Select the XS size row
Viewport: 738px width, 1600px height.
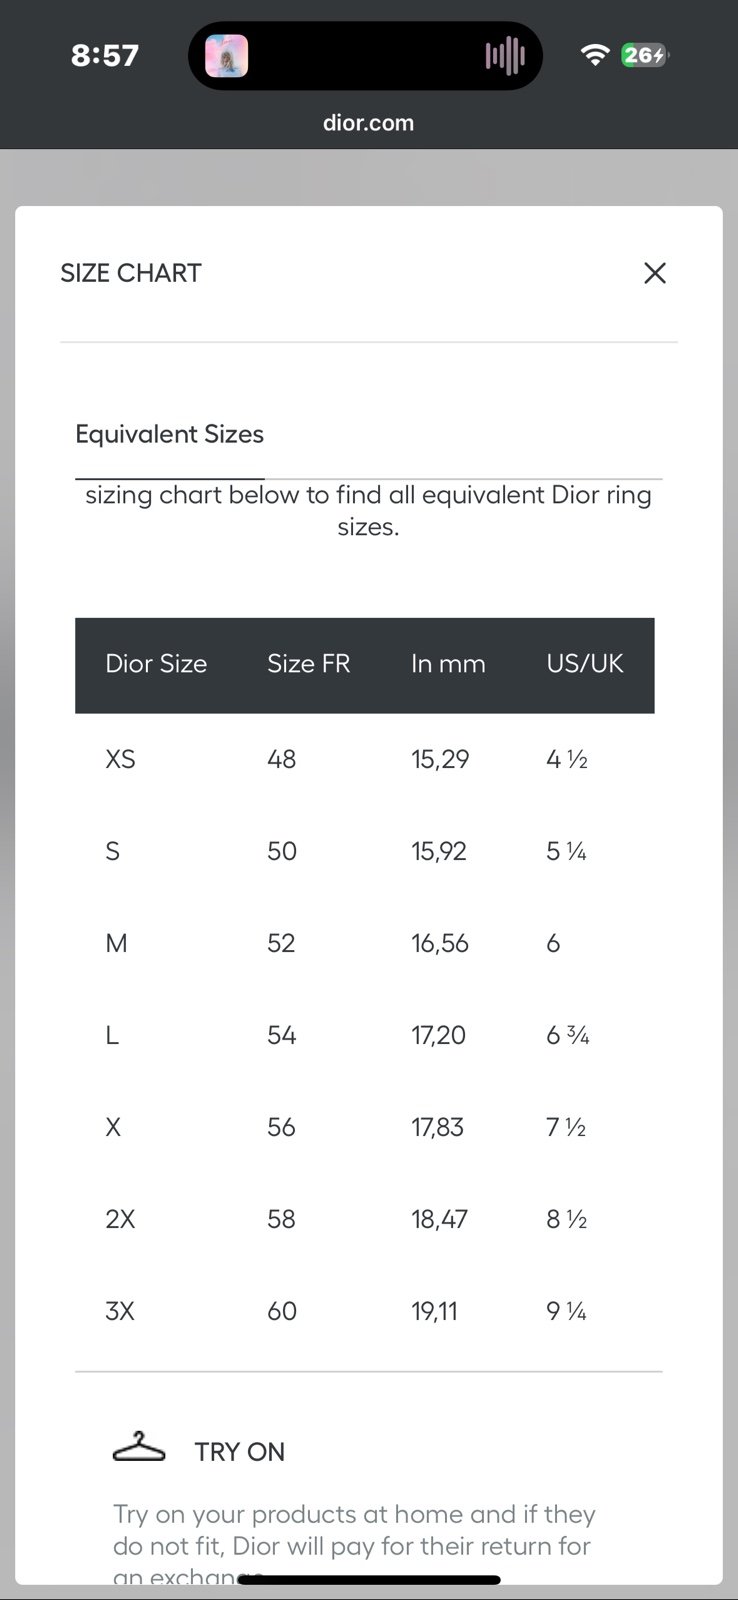click(x=365, y=759)
